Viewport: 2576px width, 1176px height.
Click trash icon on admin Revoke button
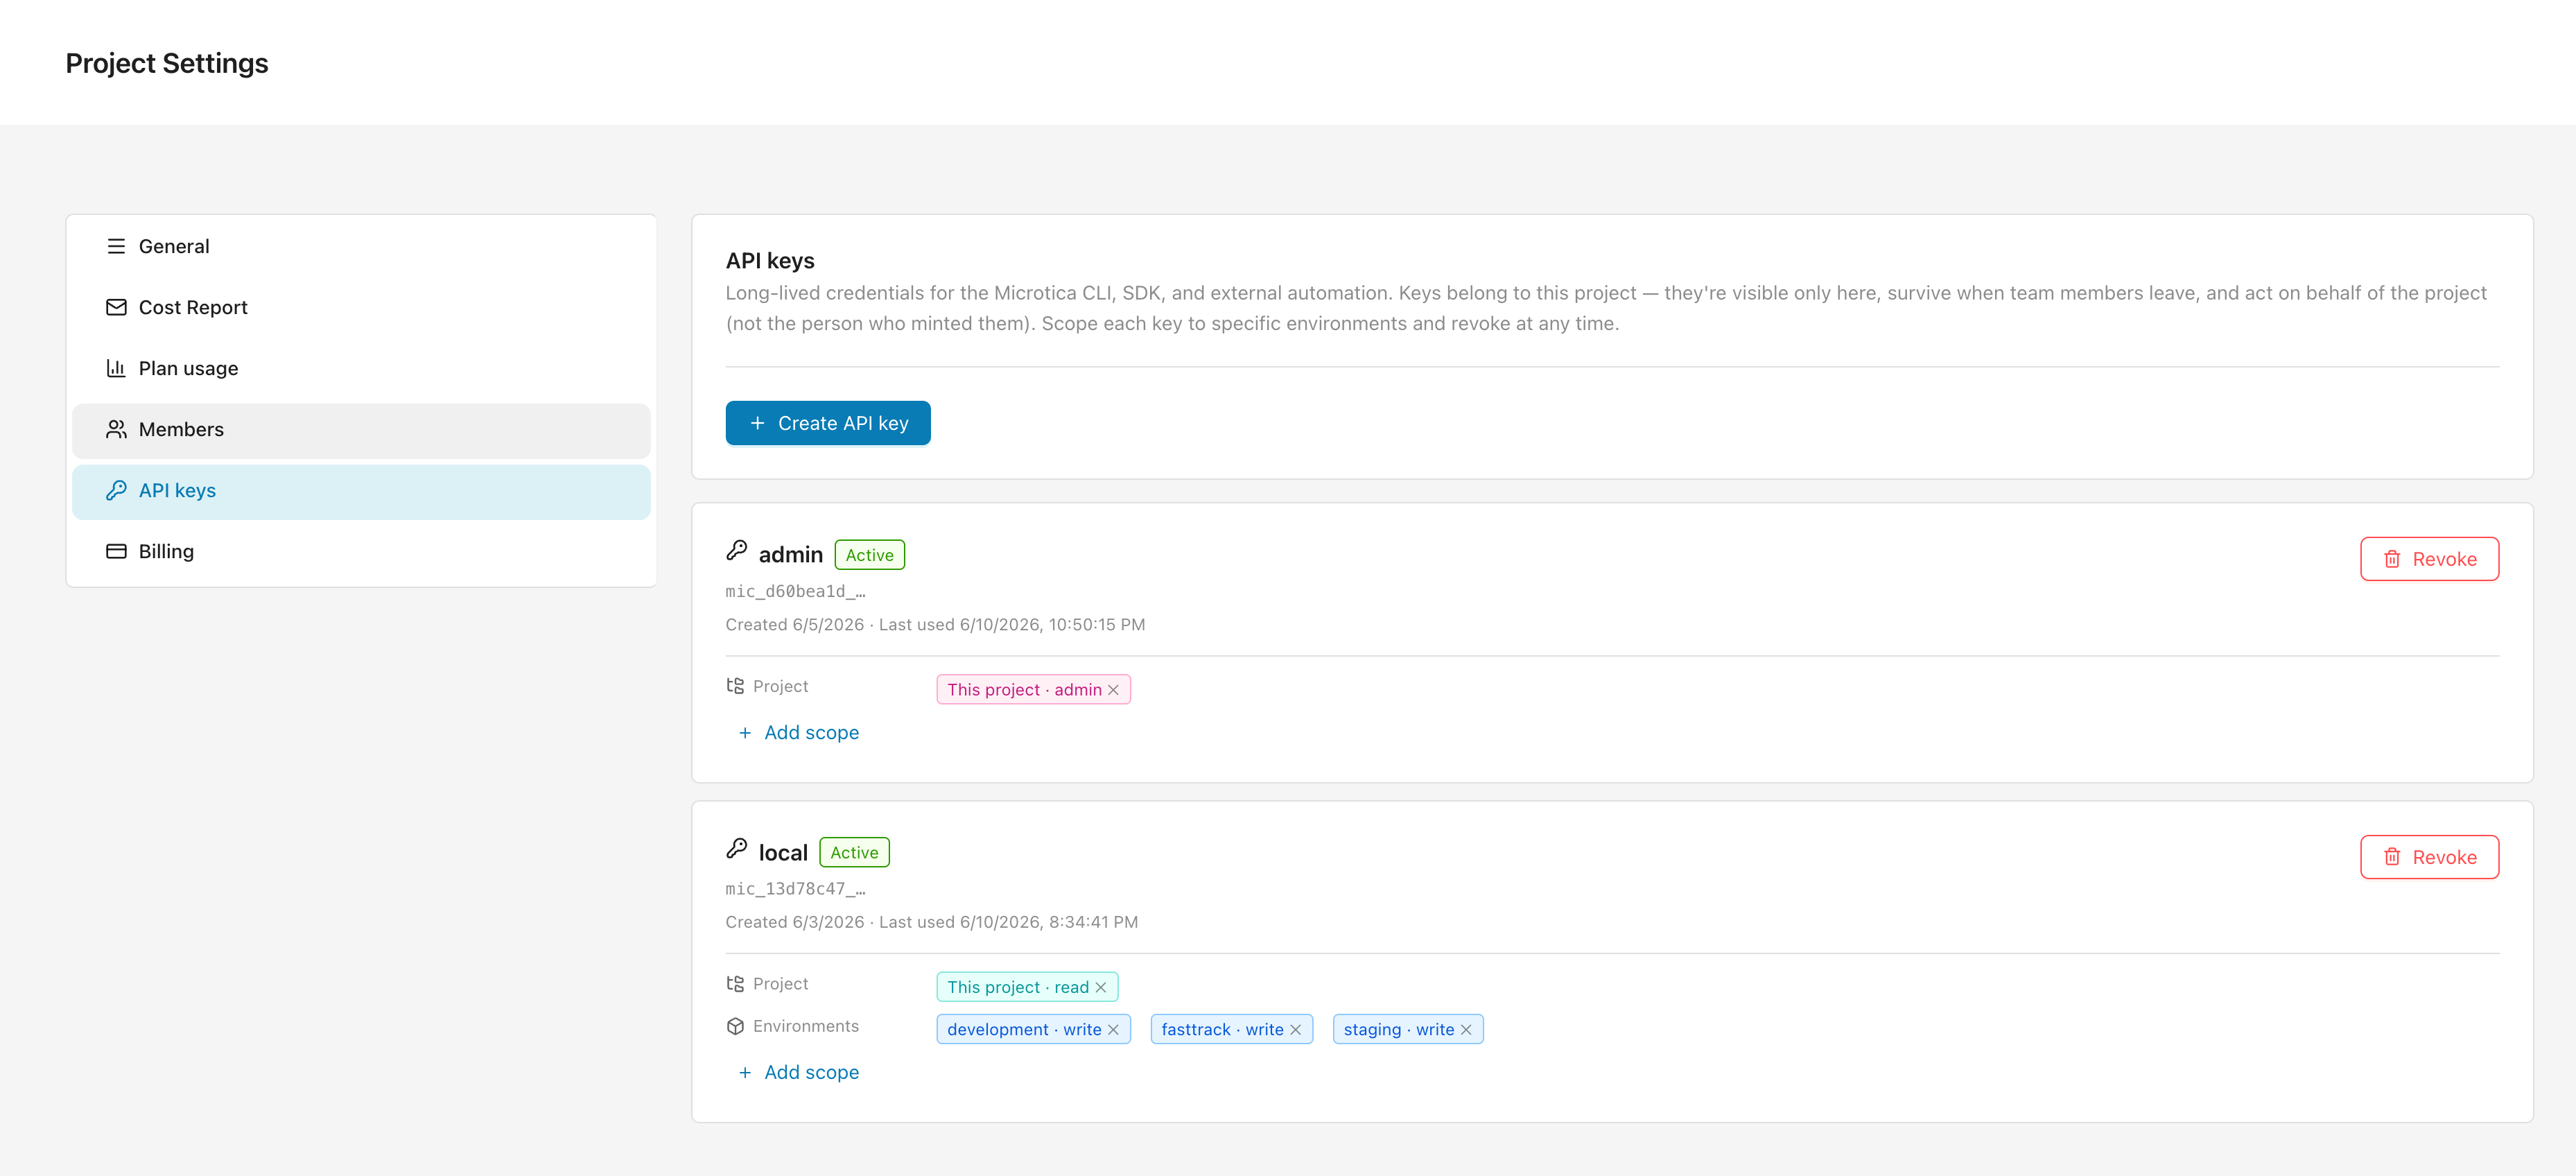tap(2391, 559)
